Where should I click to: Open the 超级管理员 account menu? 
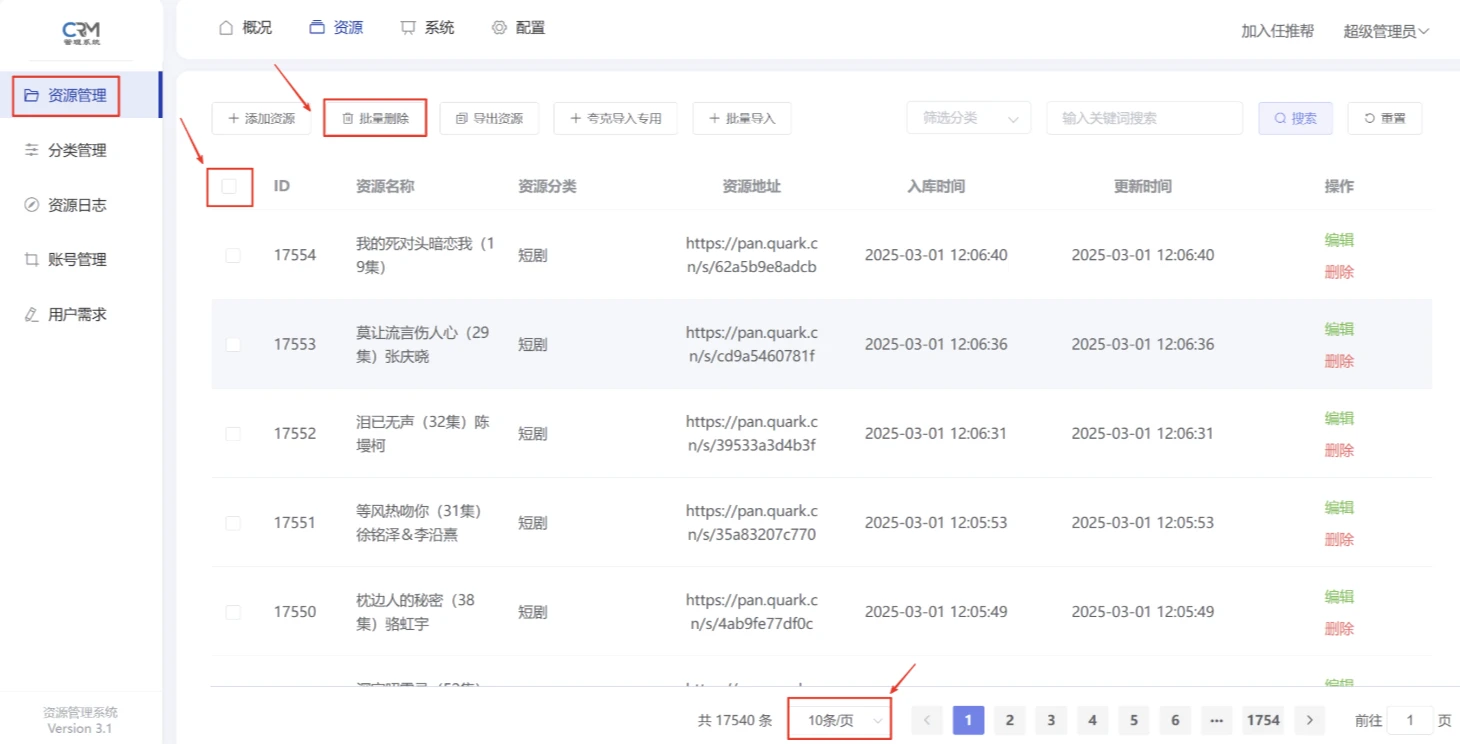1385,31
